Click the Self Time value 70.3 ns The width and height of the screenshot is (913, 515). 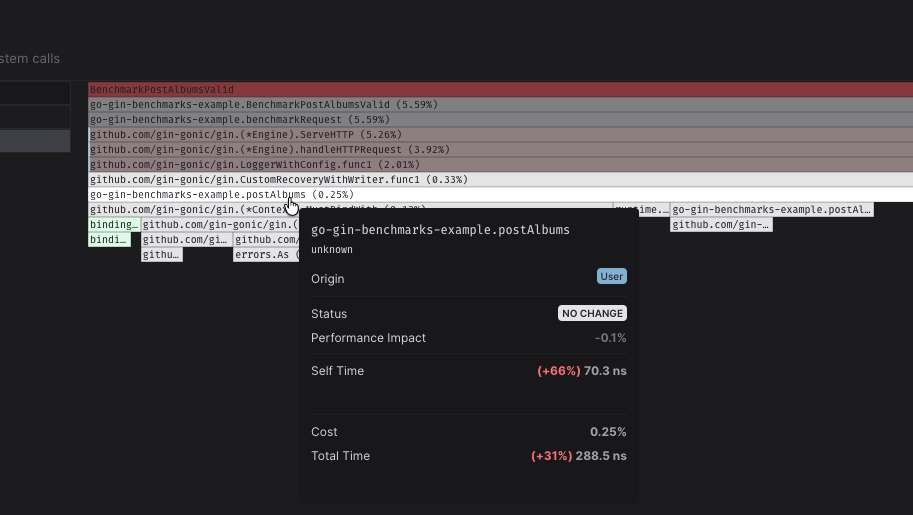tap(605, 371)
